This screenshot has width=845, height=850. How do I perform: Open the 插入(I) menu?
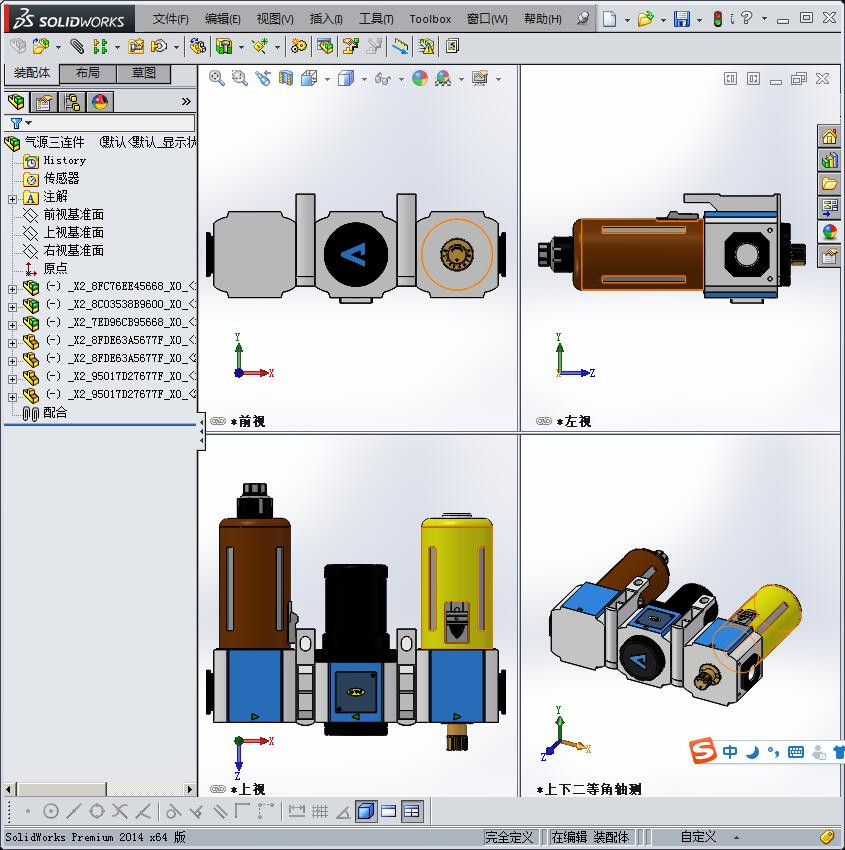[x=326, y=19]
